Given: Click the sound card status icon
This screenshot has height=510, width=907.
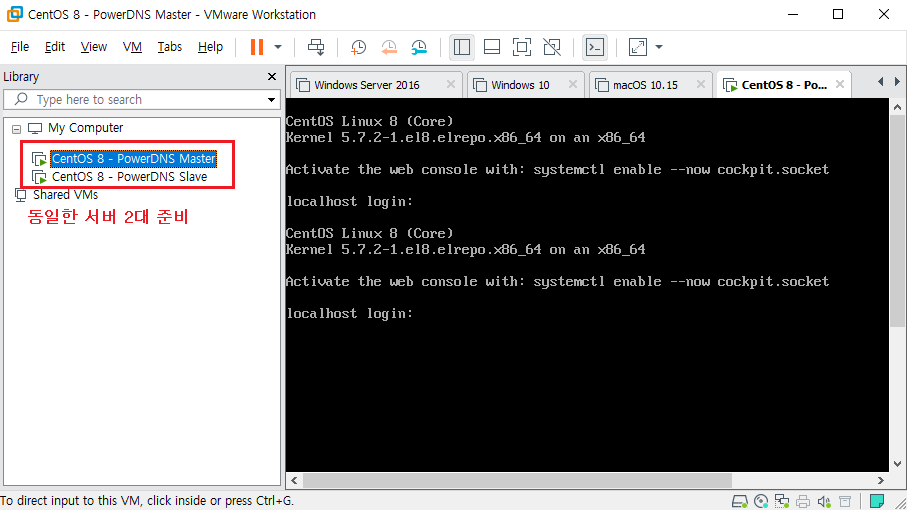Looking at the screenshot, I should point(824,501).
